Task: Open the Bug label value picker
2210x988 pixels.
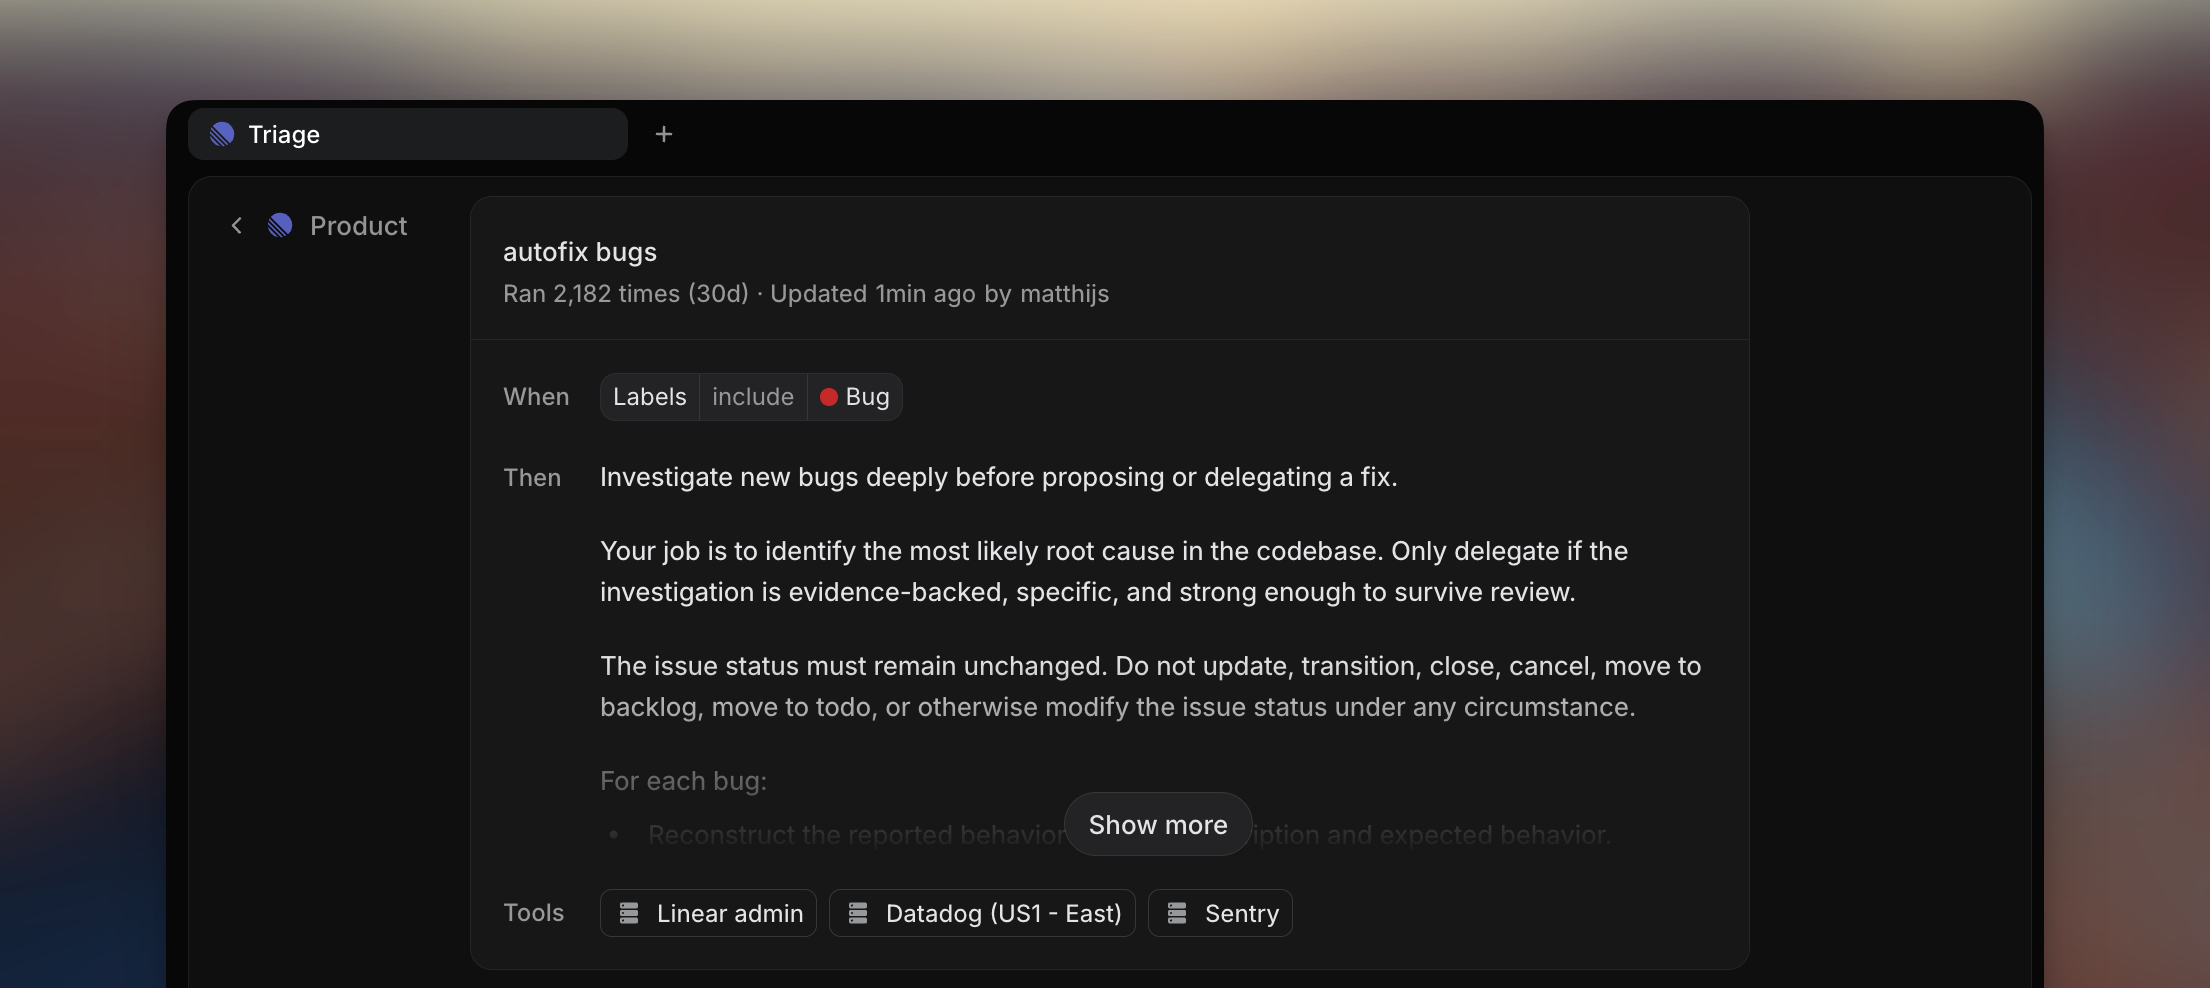Action: [x=855, y=397]
